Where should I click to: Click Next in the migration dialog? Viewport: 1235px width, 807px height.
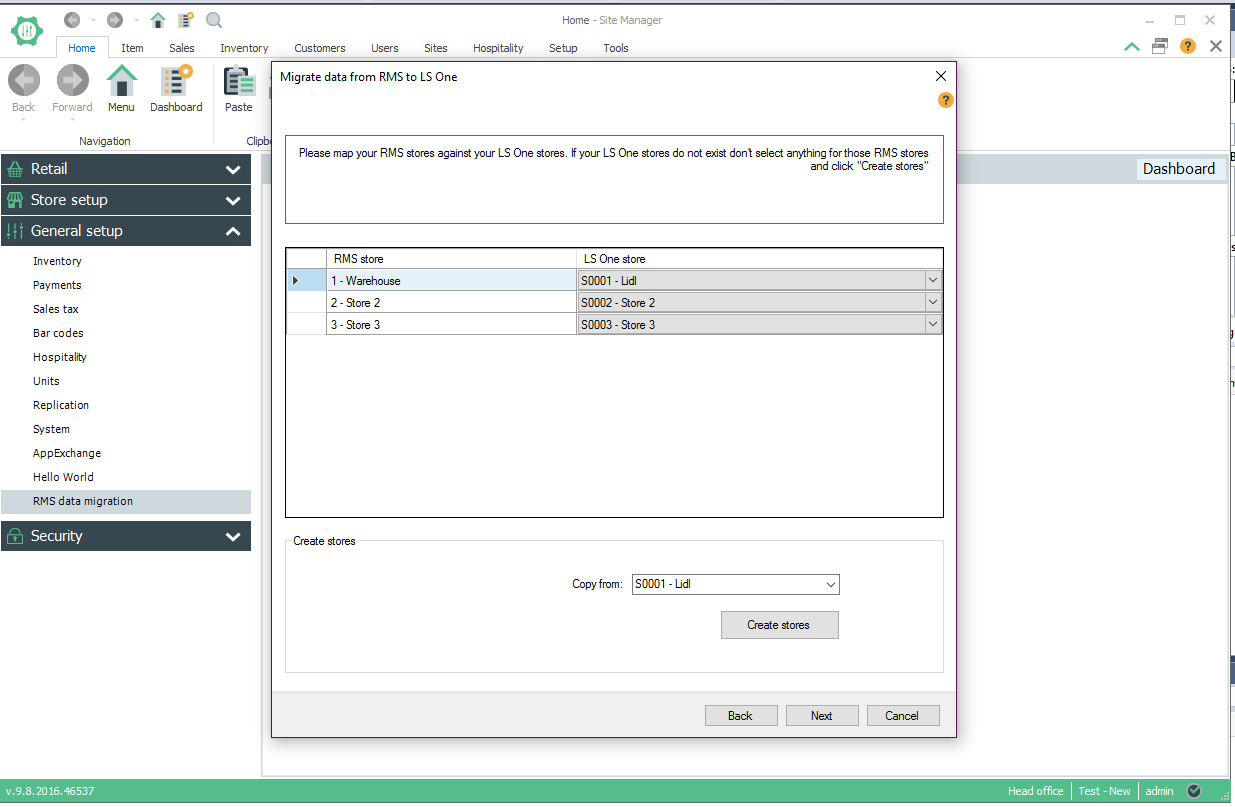[x=821, y=715]
